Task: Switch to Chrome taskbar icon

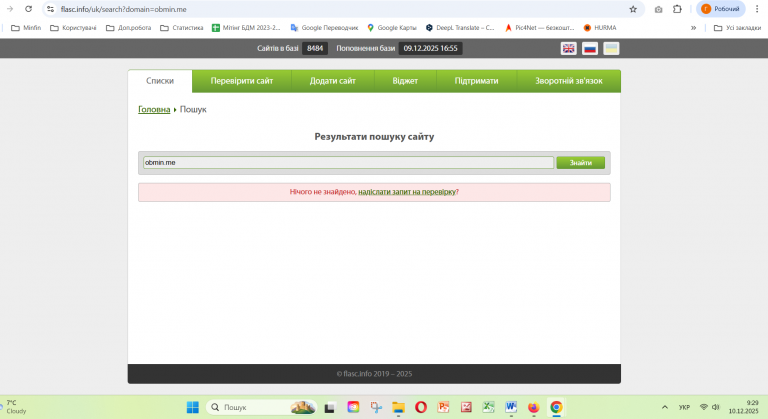Action: (556, 407)
